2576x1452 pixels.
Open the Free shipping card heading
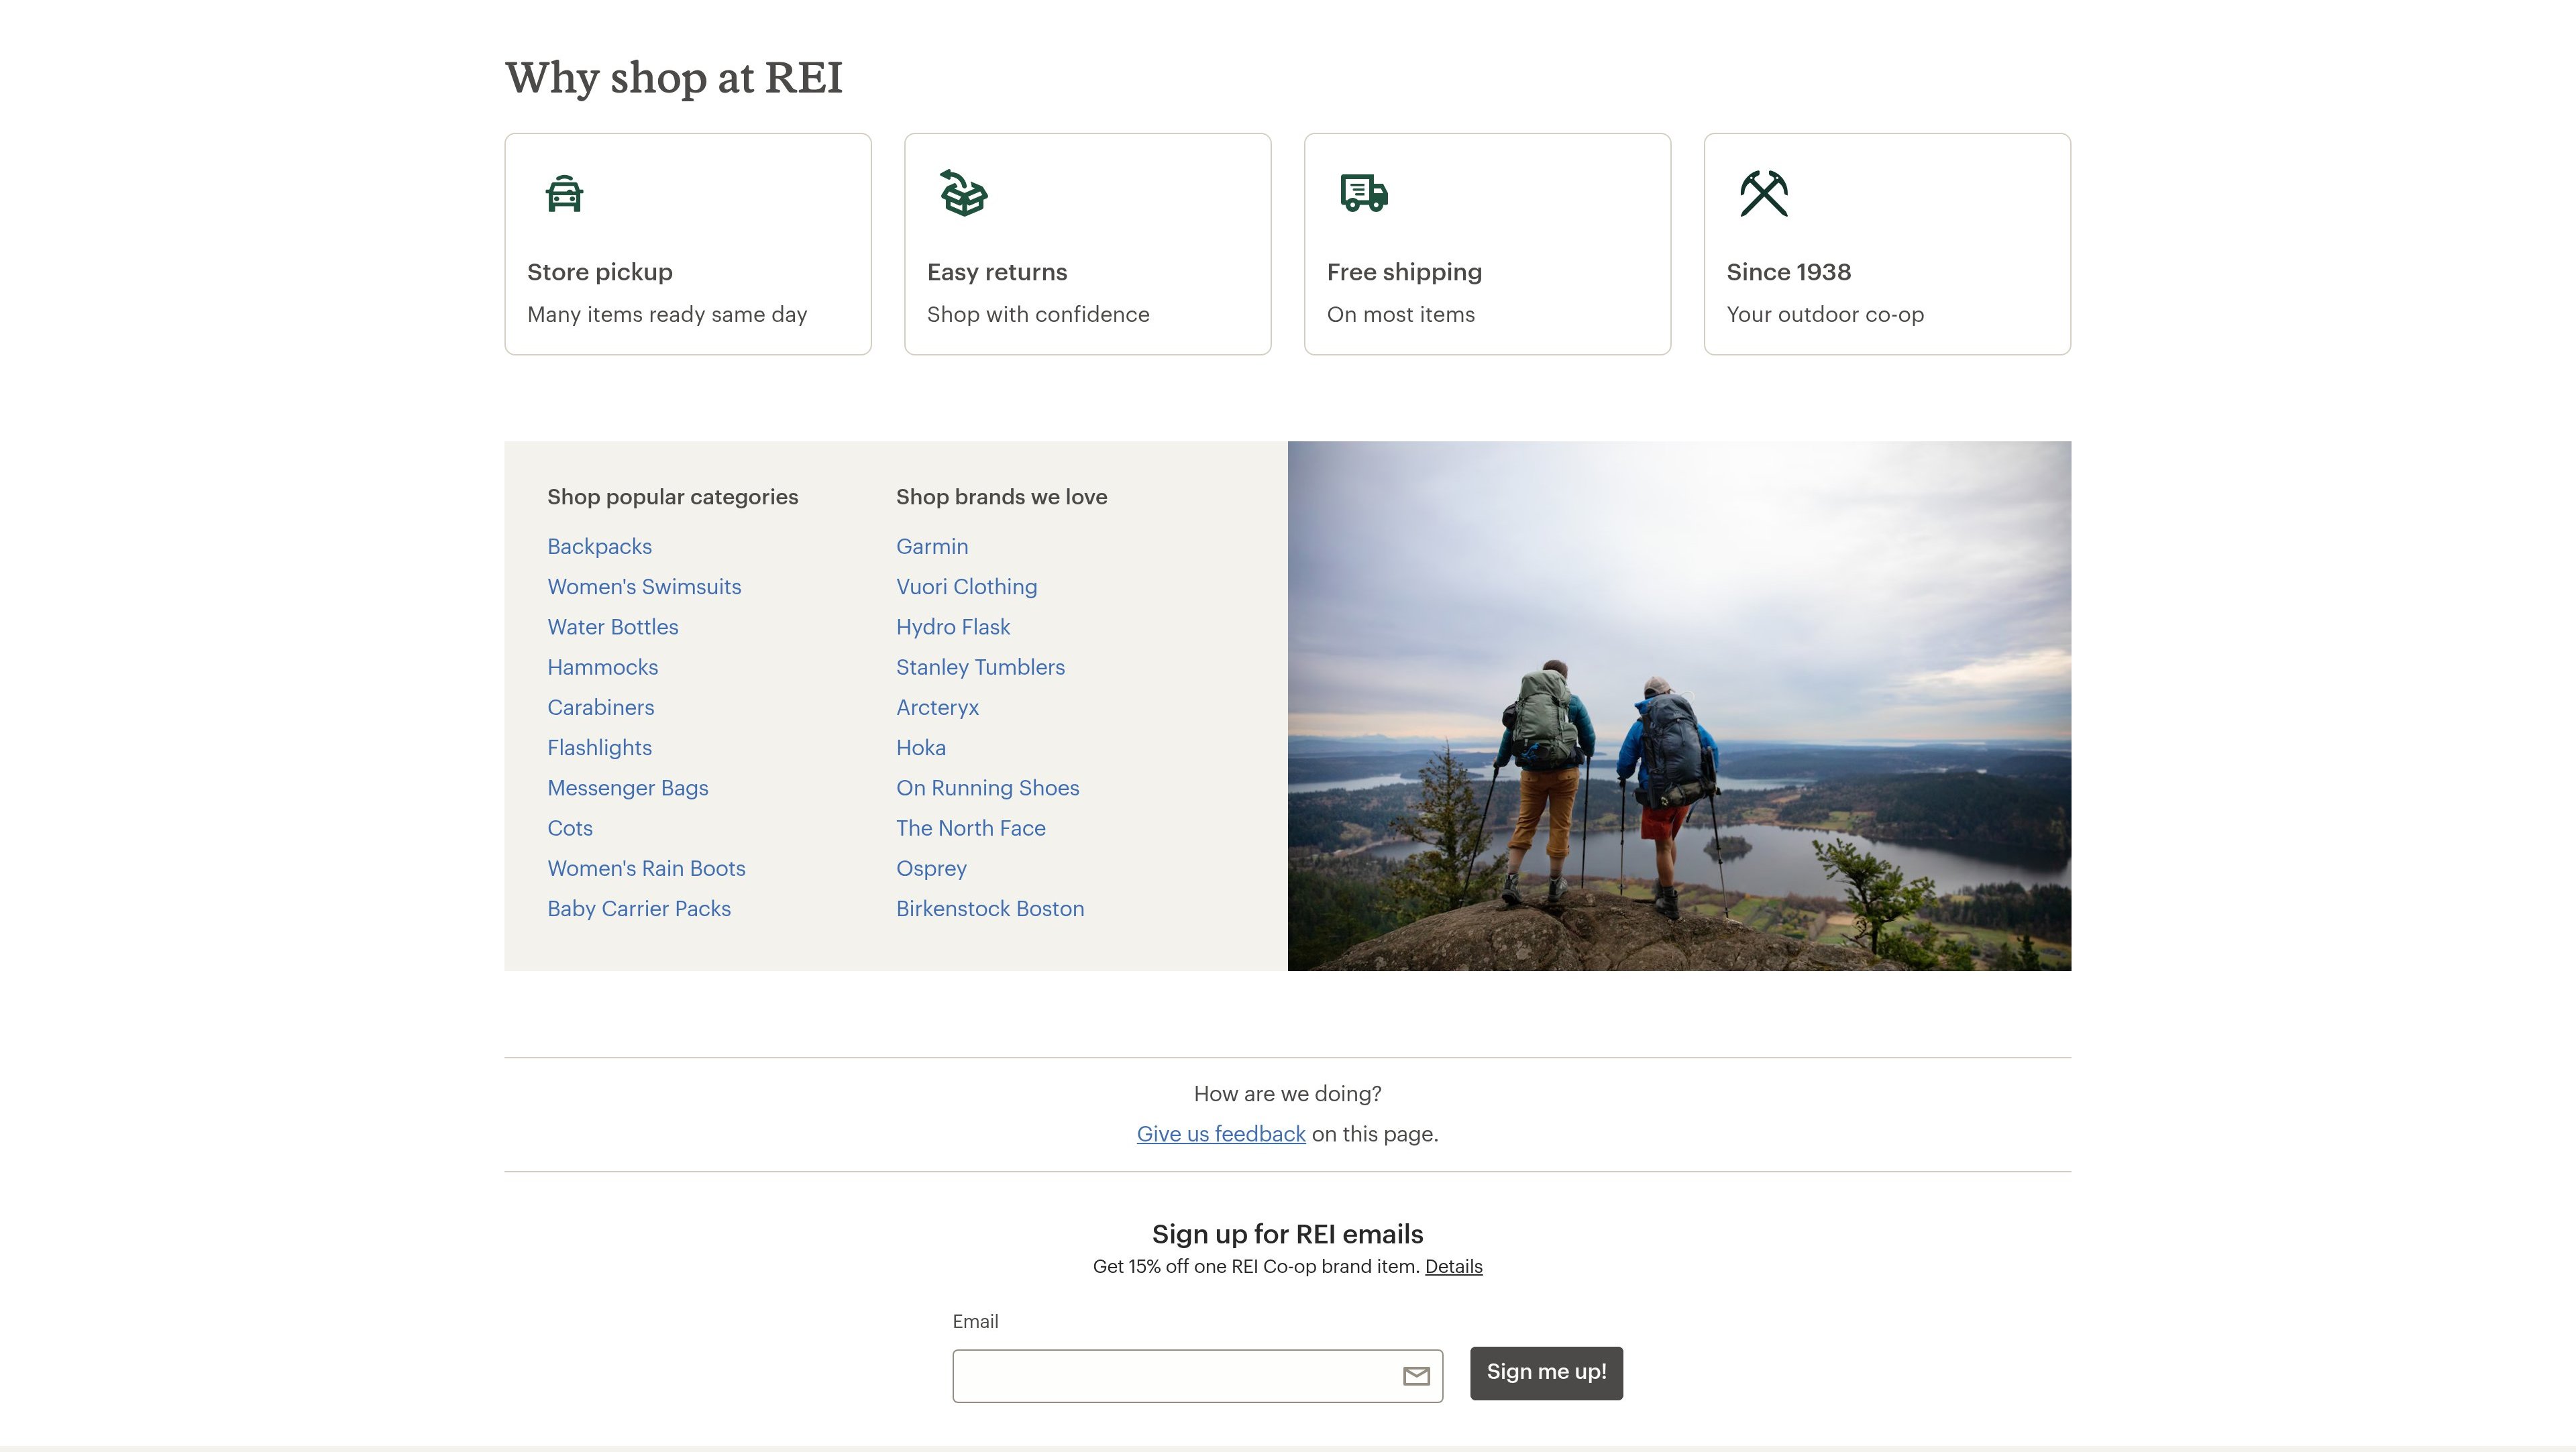pos(1404,272)
